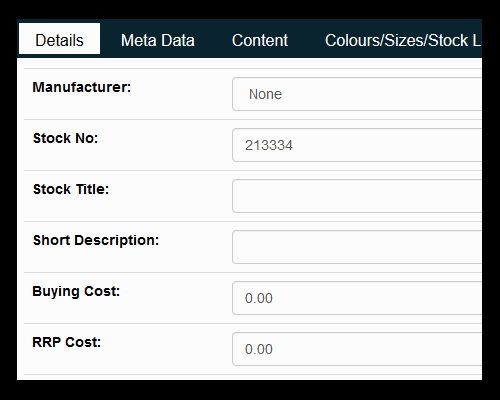This screenshot has width=500, height=400.
Task: Click the Buying Cost input field
Action: (x=357, y=298)
